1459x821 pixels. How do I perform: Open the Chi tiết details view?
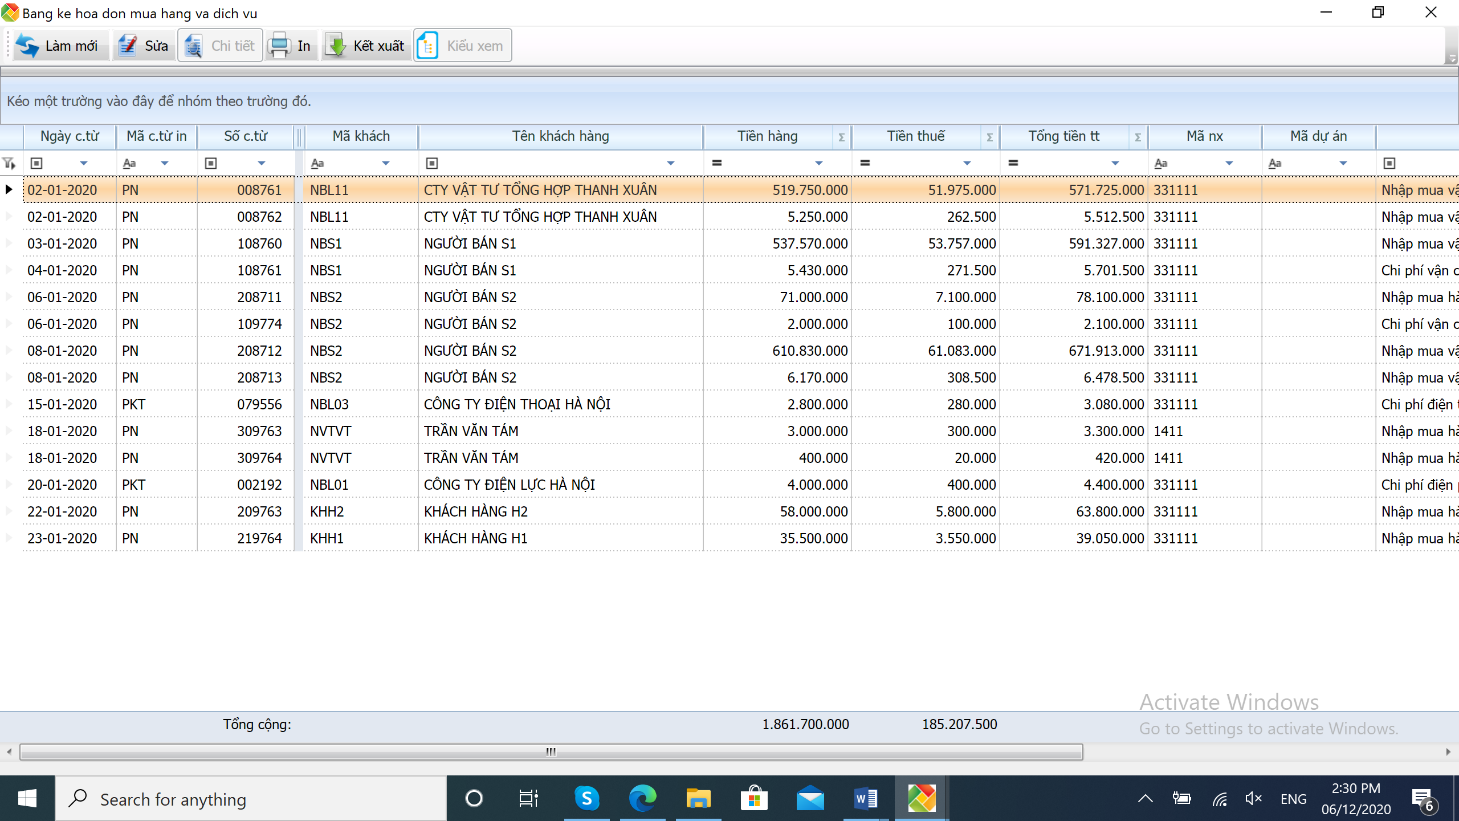point(220,46)
